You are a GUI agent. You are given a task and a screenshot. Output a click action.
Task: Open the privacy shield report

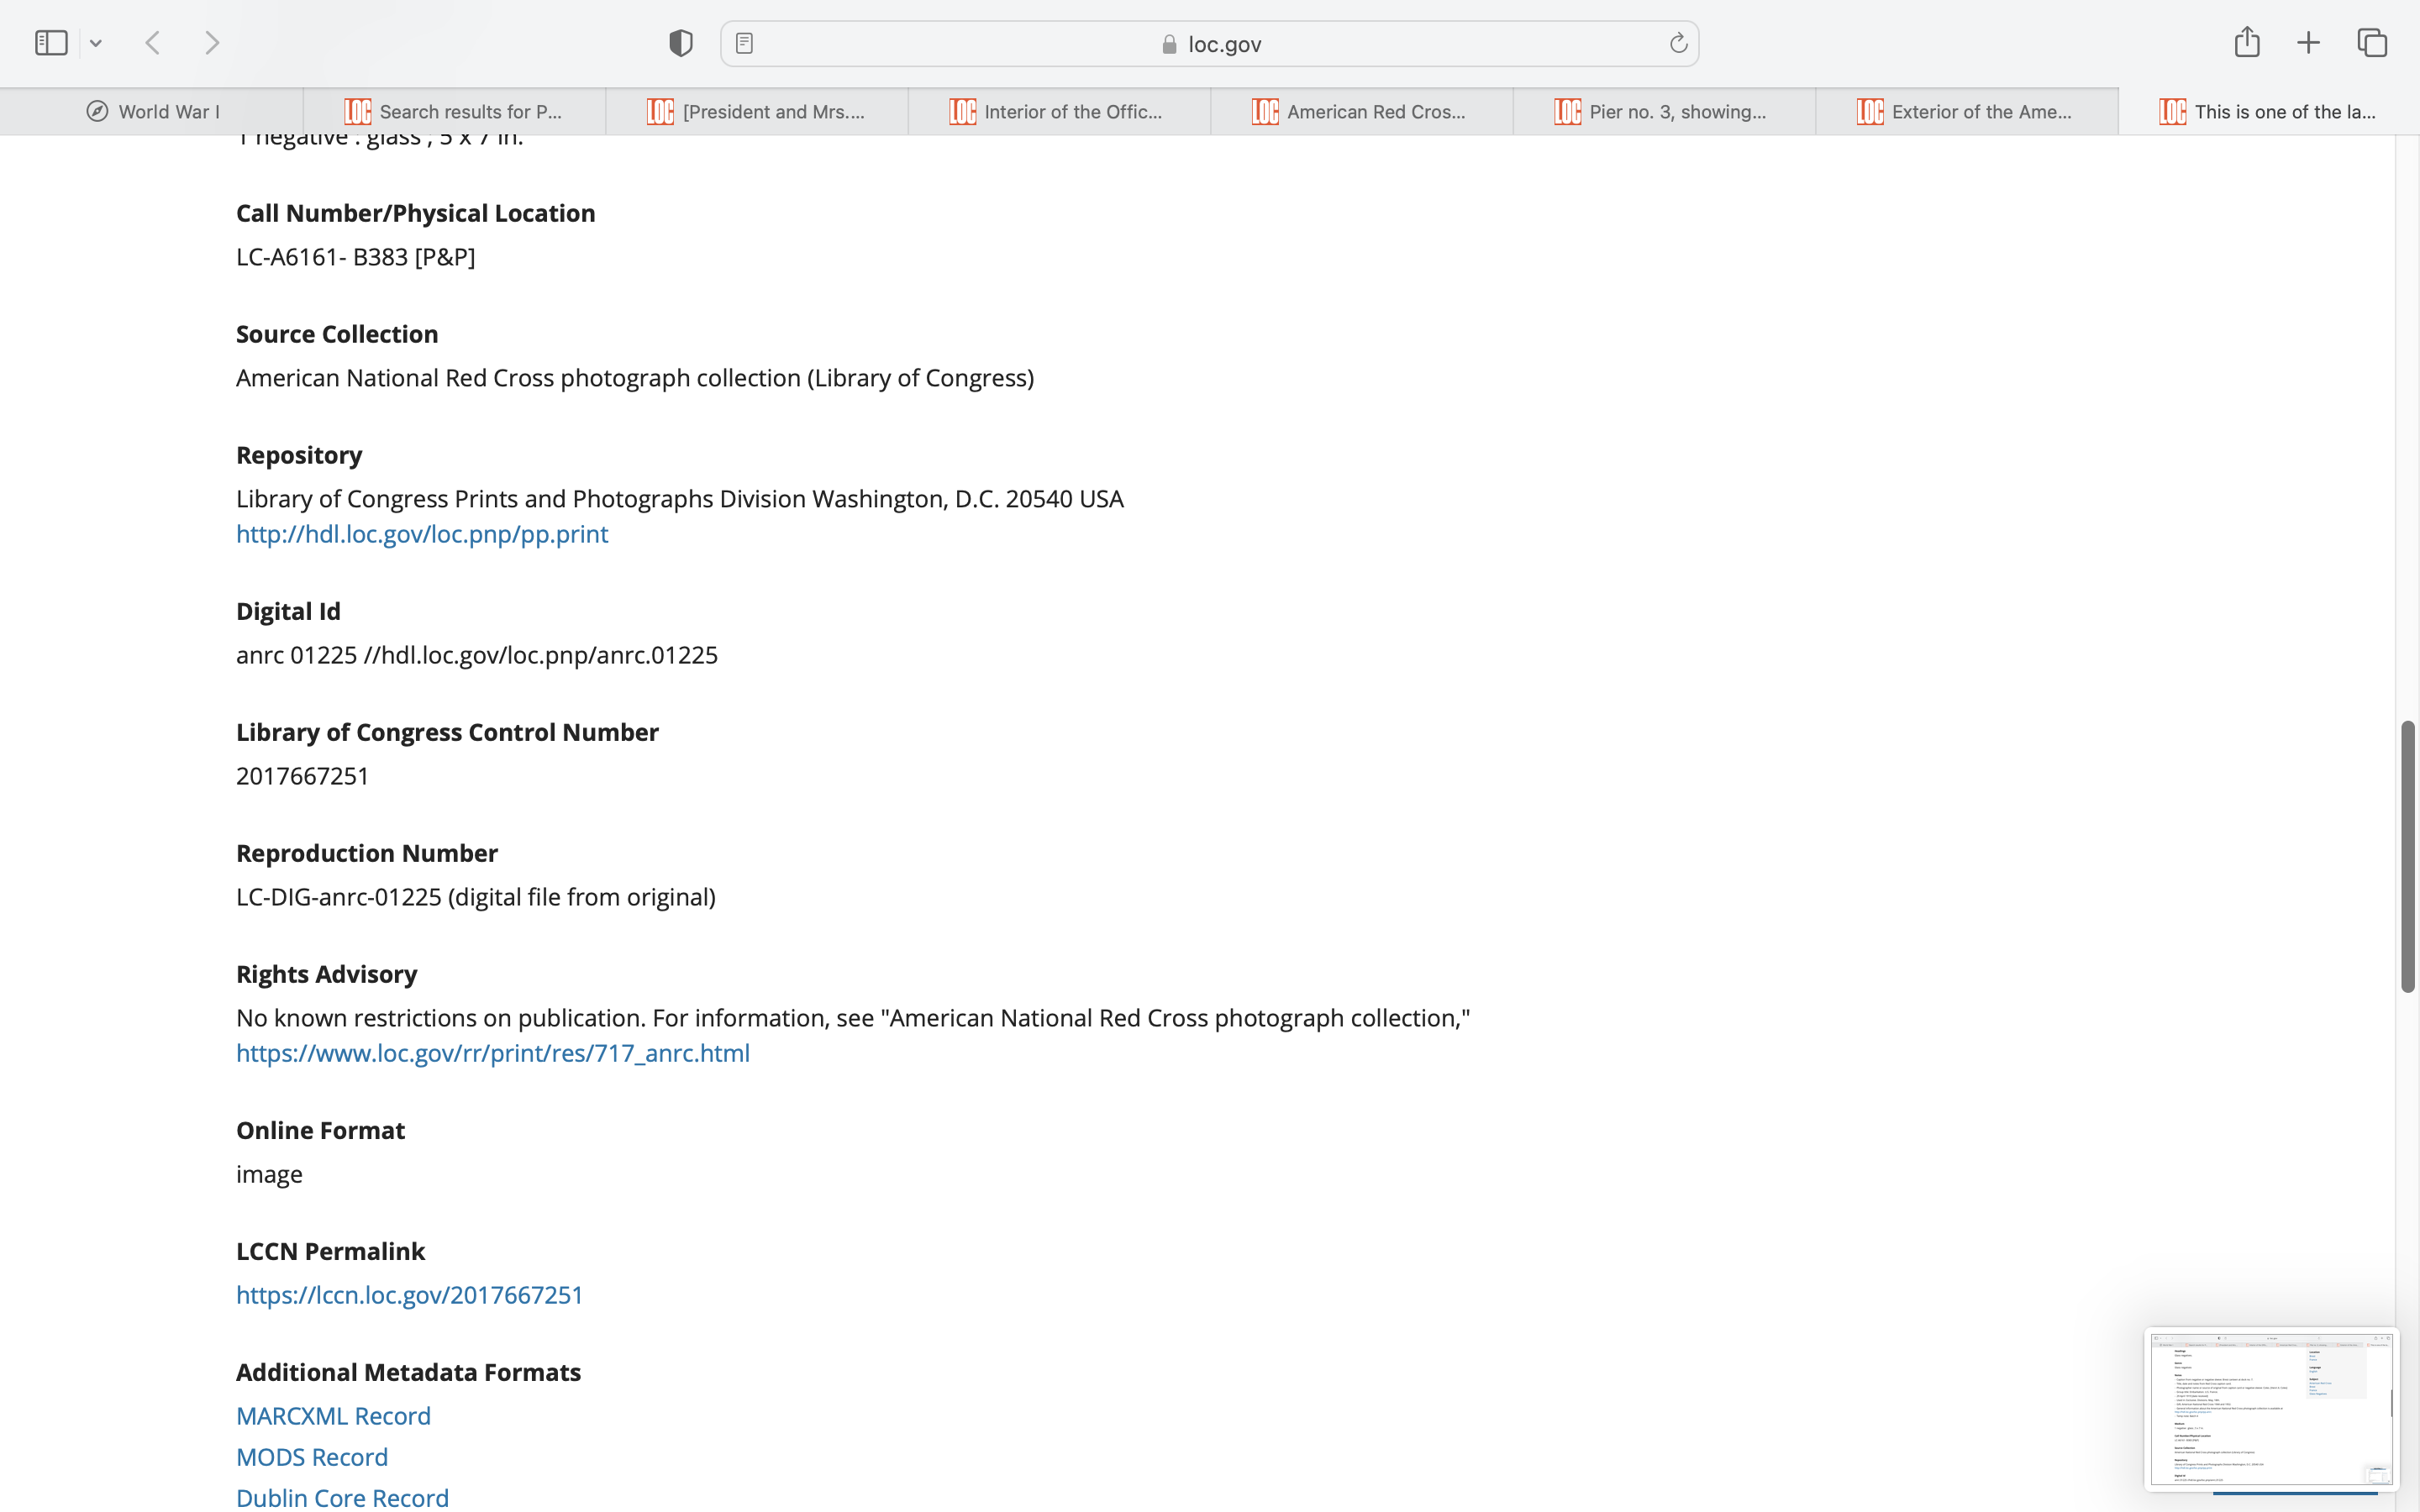click(x=681, y=43)
